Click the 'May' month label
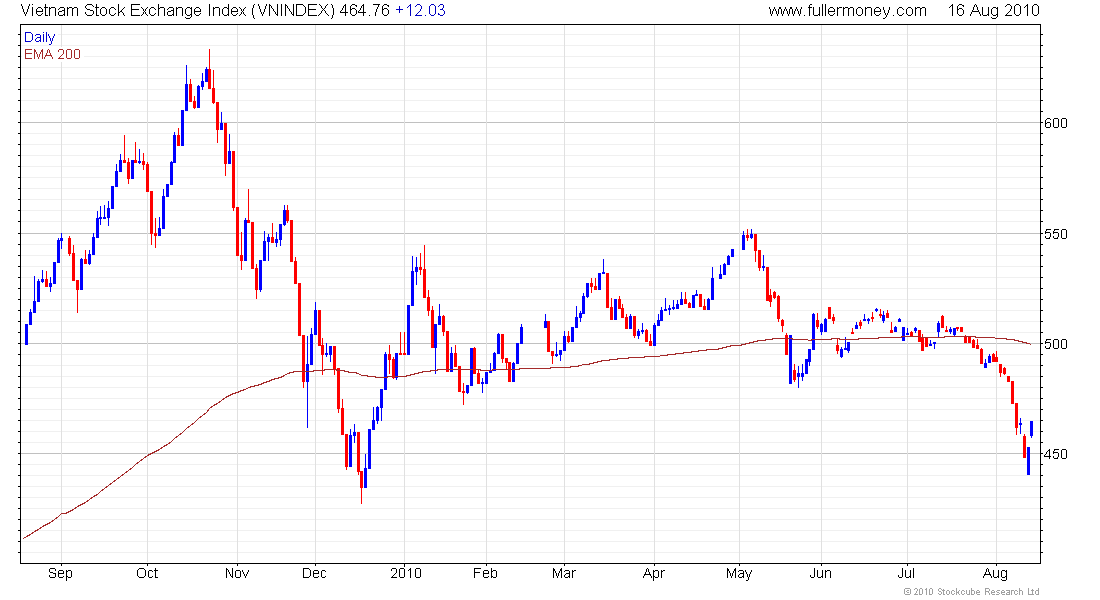The height and width of the screenshot is (600, 1100). tap(739, 574)
